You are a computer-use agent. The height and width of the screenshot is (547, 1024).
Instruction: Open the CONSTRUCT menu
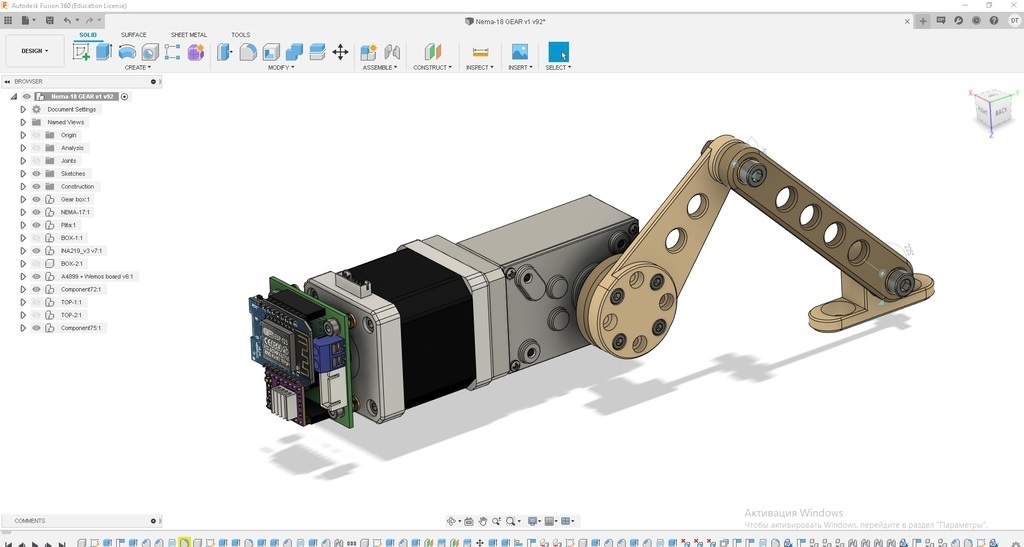click(432, 68)
